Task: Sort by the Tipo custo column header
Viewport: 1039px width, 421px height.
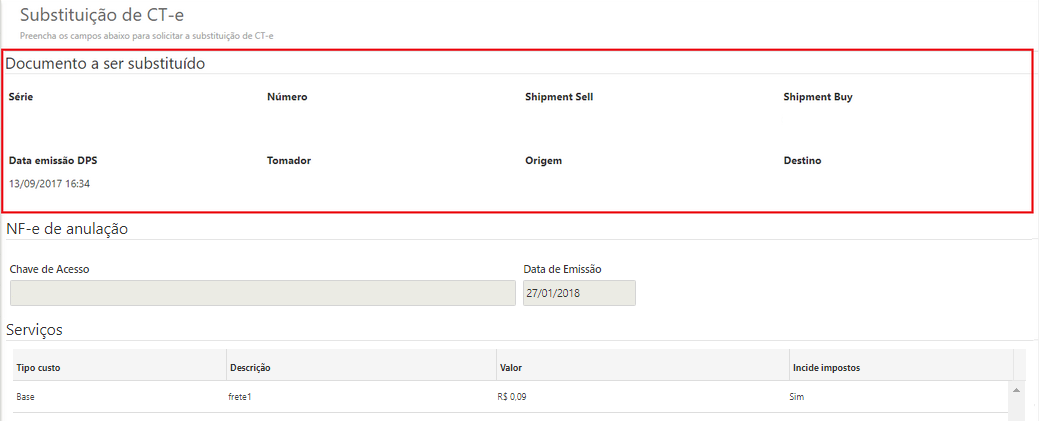Action: pyautogui.click(x=38, y=368)
